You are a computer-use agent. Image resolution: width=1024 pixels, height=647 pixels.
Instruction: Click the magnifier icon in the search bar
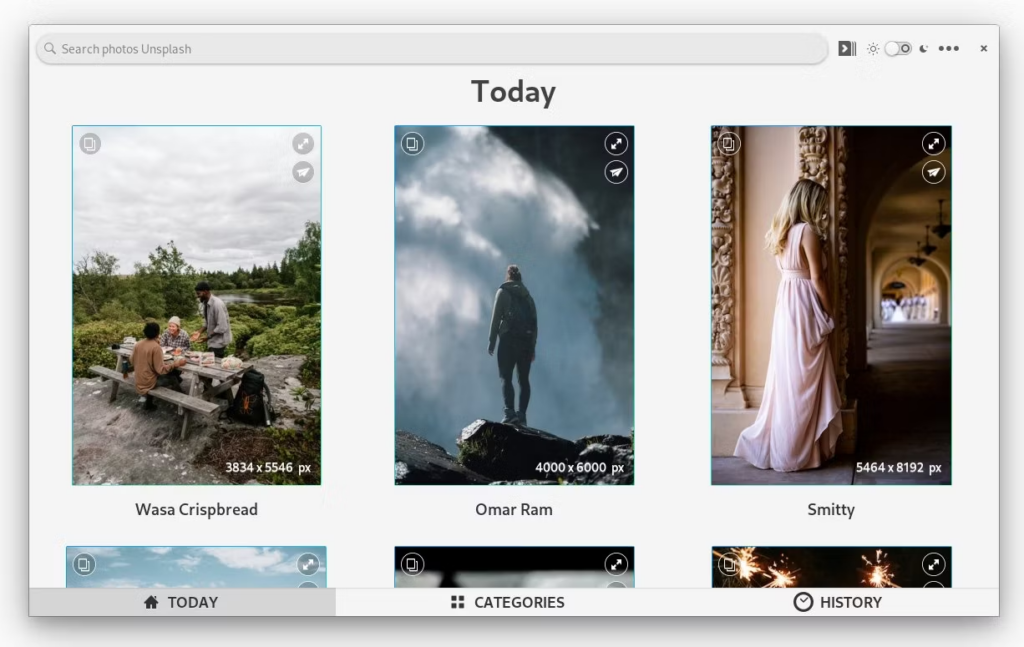pos(50,48)
